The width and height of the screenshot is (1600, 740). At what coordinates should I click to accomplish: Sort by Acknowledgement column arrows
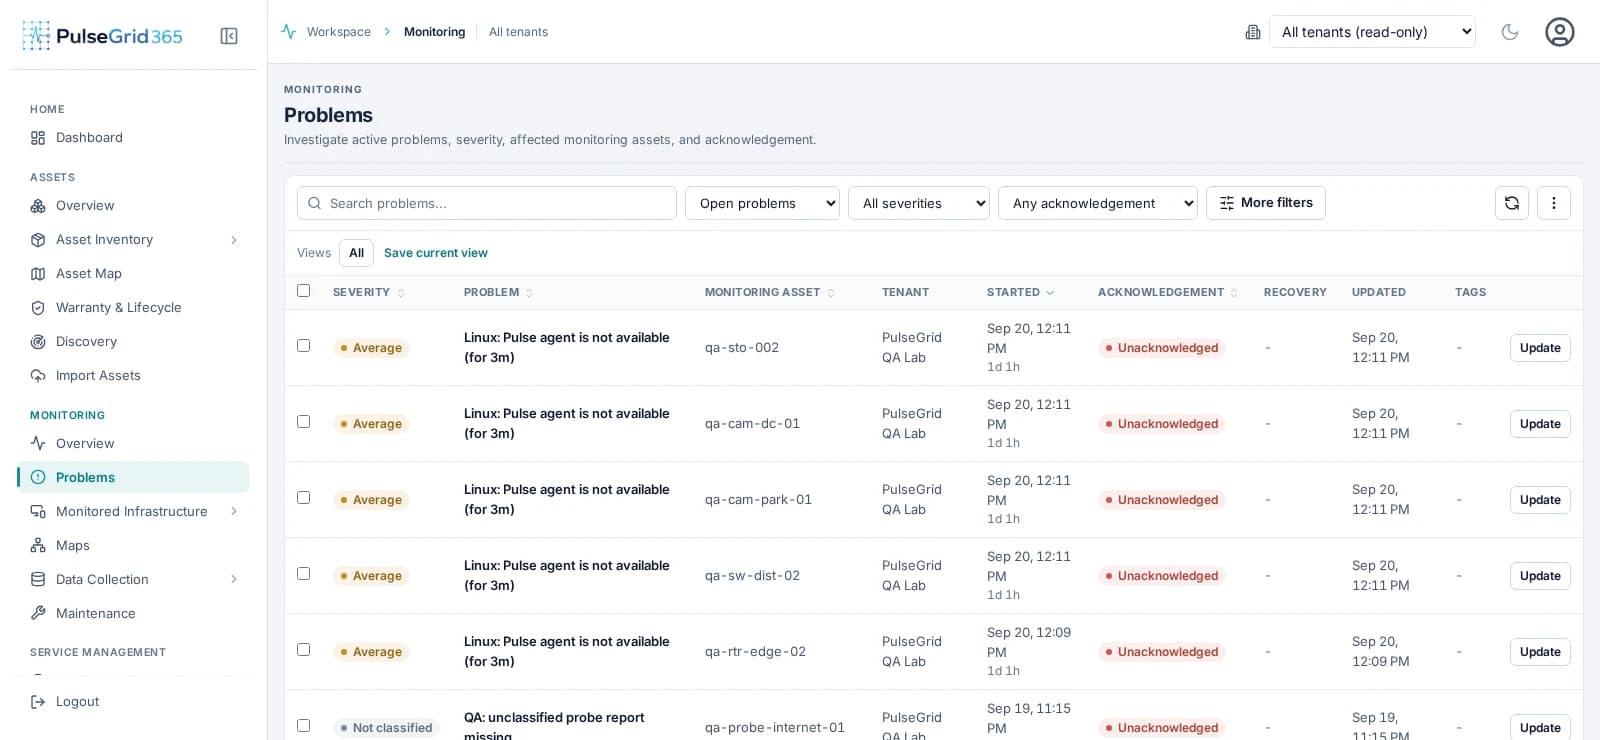click(1234, 293)
